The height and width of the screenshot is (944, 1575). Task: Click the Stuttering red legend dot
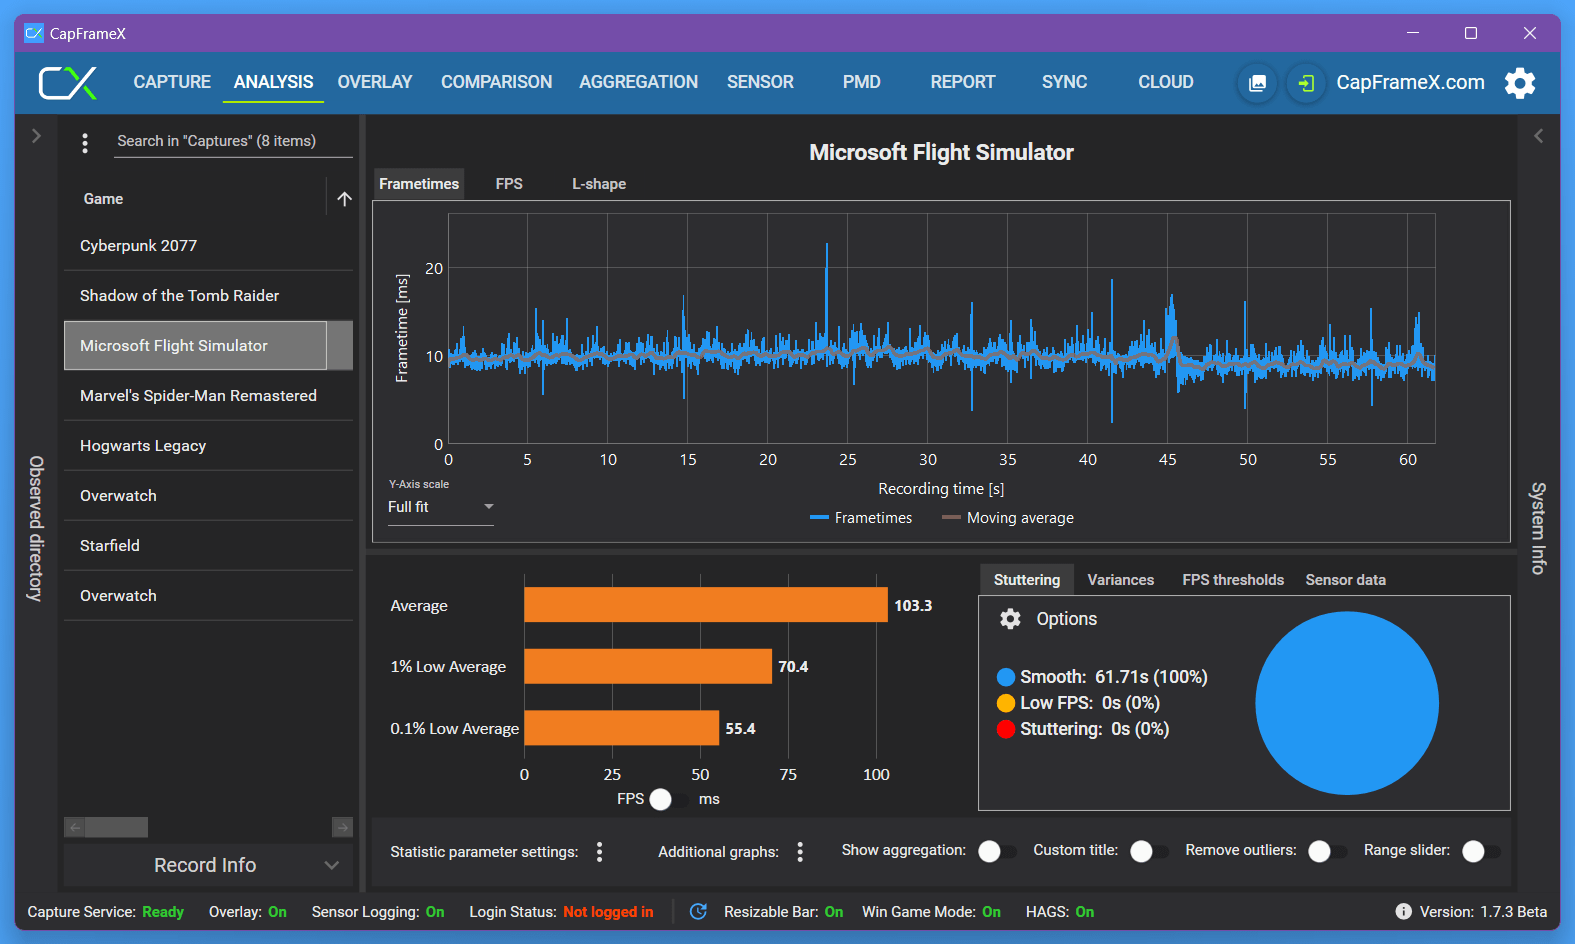pos(1006,729)
